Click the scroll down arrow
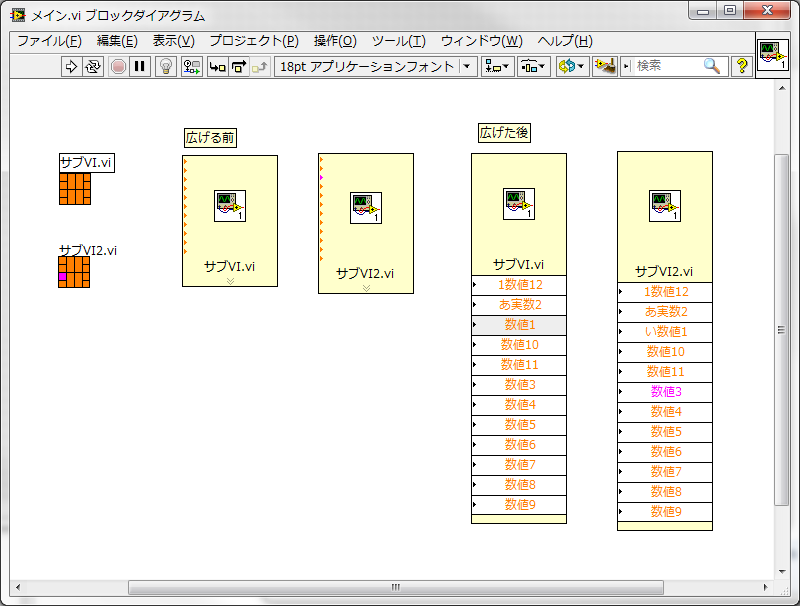Screen dimensions: 800x606 [x=782, y=571]
